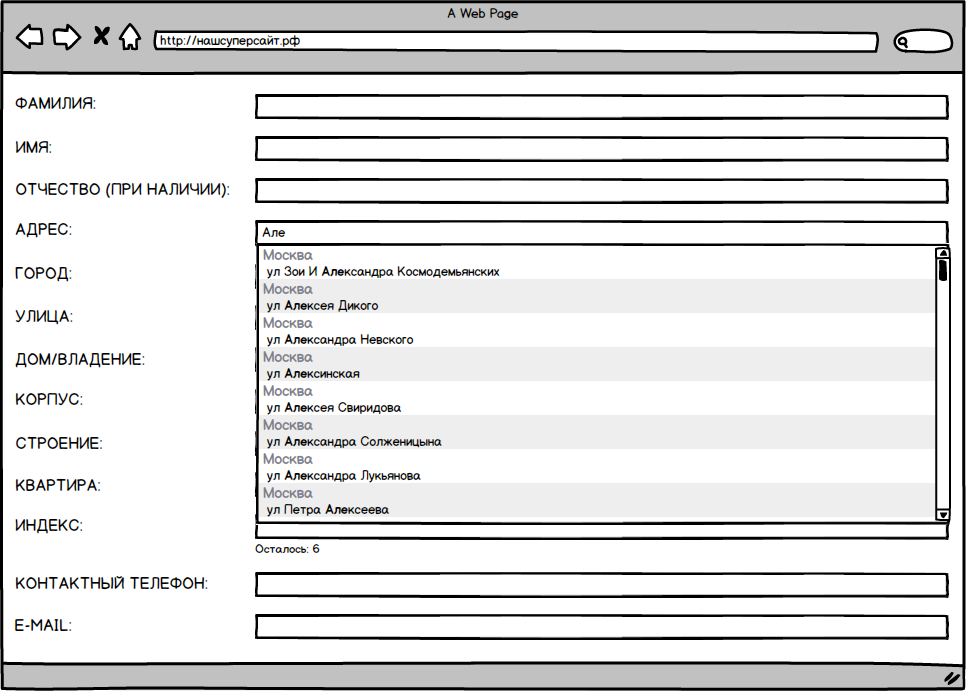Click the browser search box

click(x=923, y=41)
